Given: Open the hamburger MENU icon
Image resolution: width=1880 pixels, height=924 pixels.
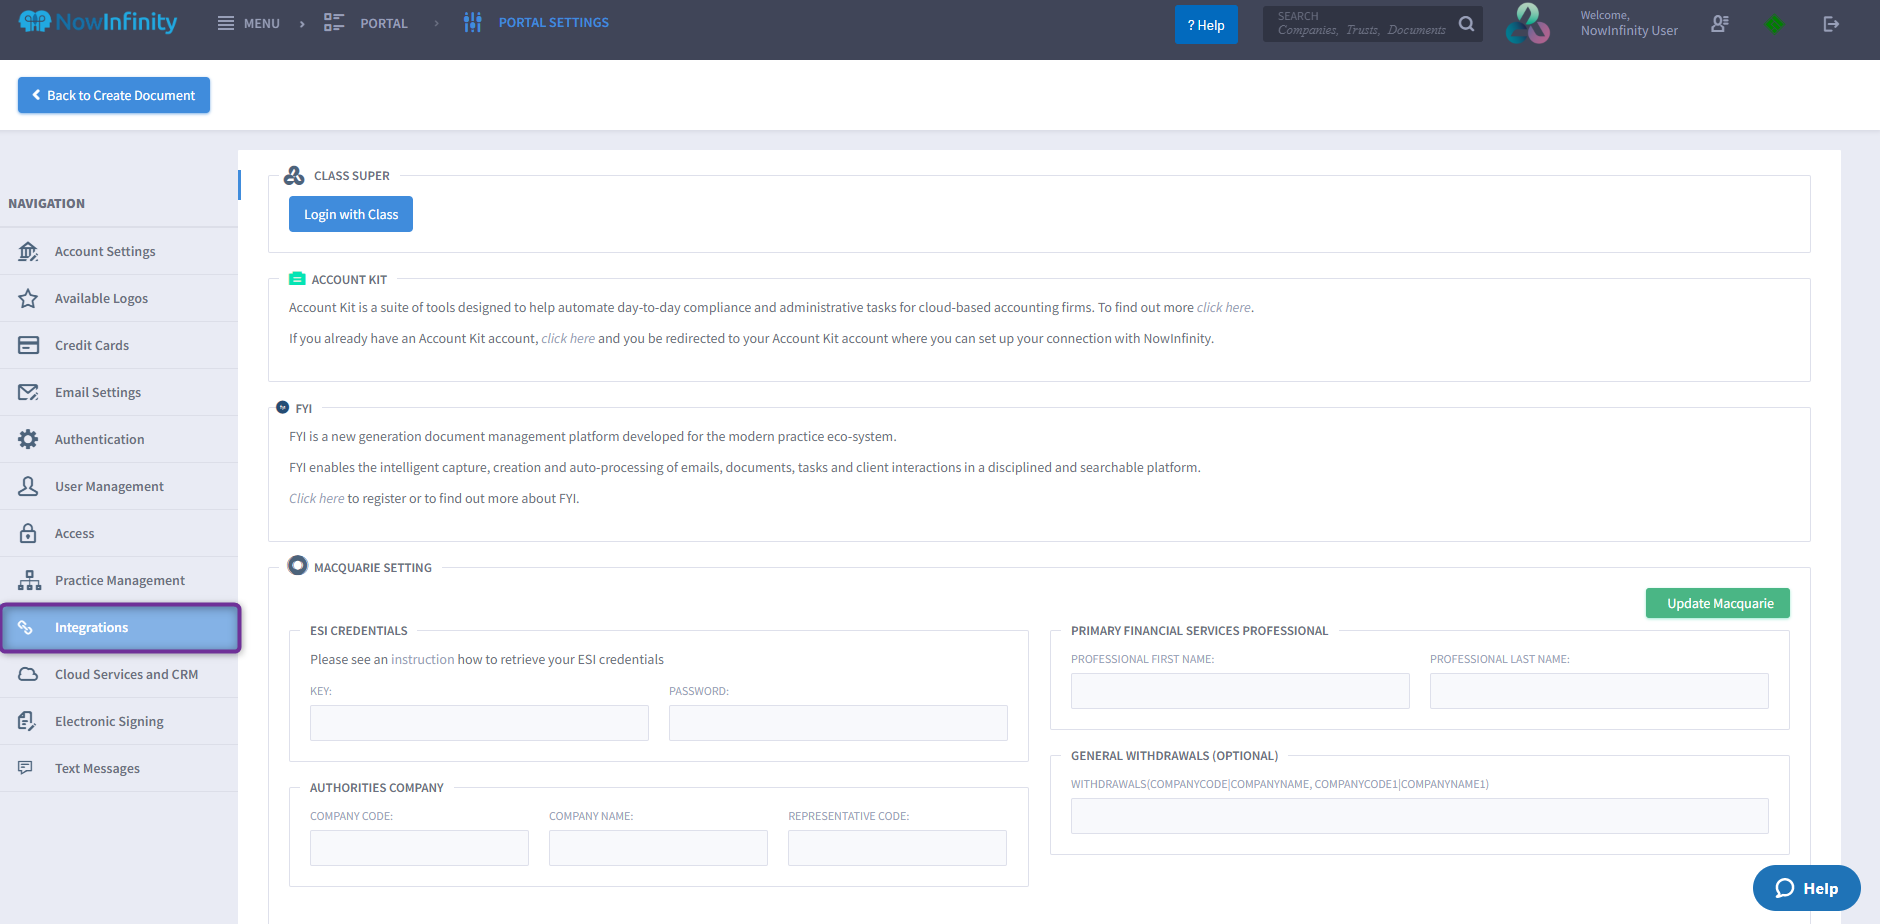Looking at the screenshot, I should click(226, 23).
